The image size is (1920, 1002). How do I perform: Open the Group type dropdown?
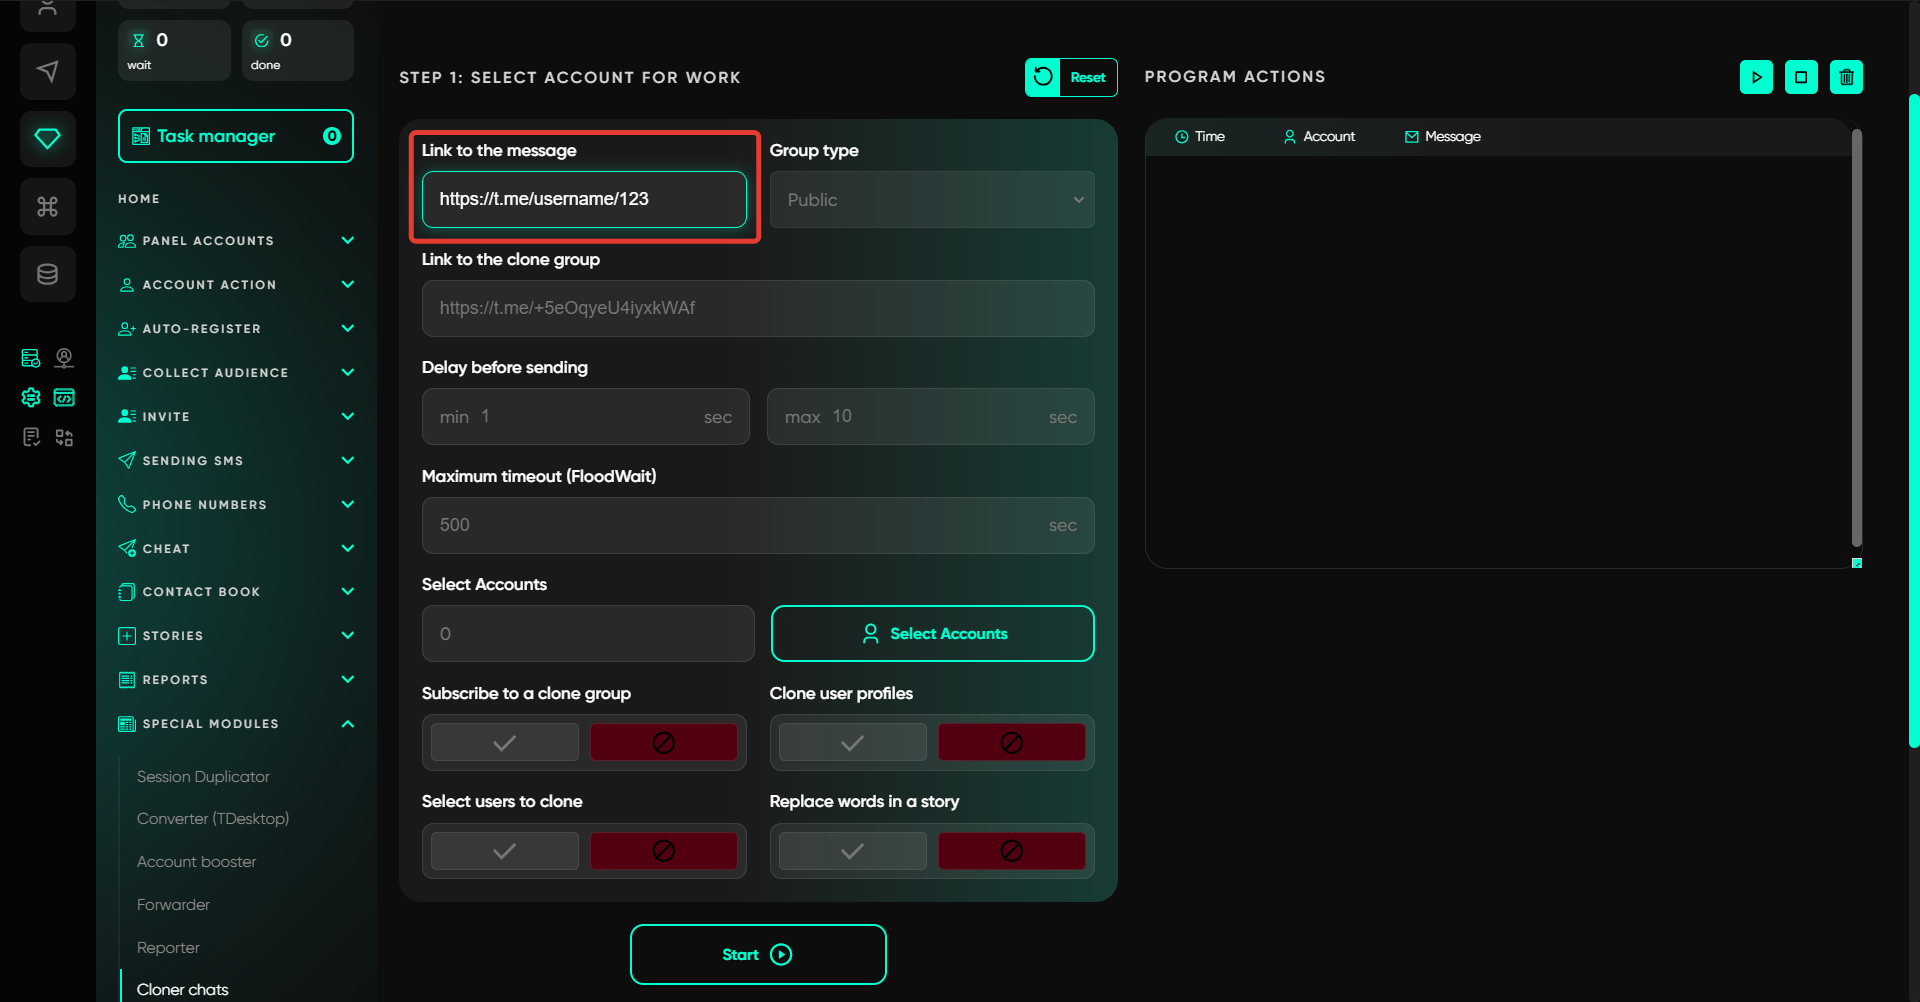(932, 200)
